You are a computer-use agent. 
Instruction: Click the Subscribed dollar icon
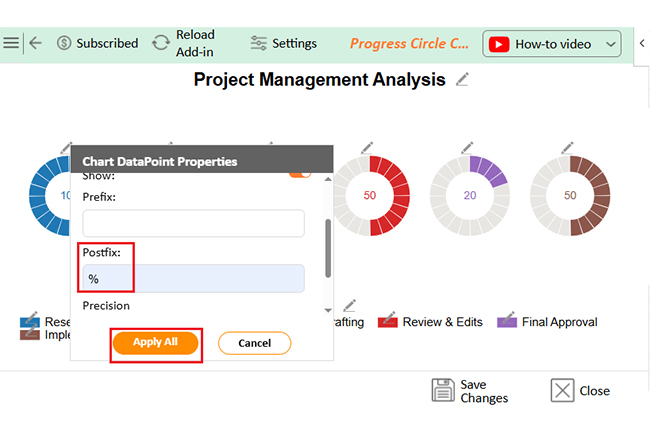[x=65, y=43]
